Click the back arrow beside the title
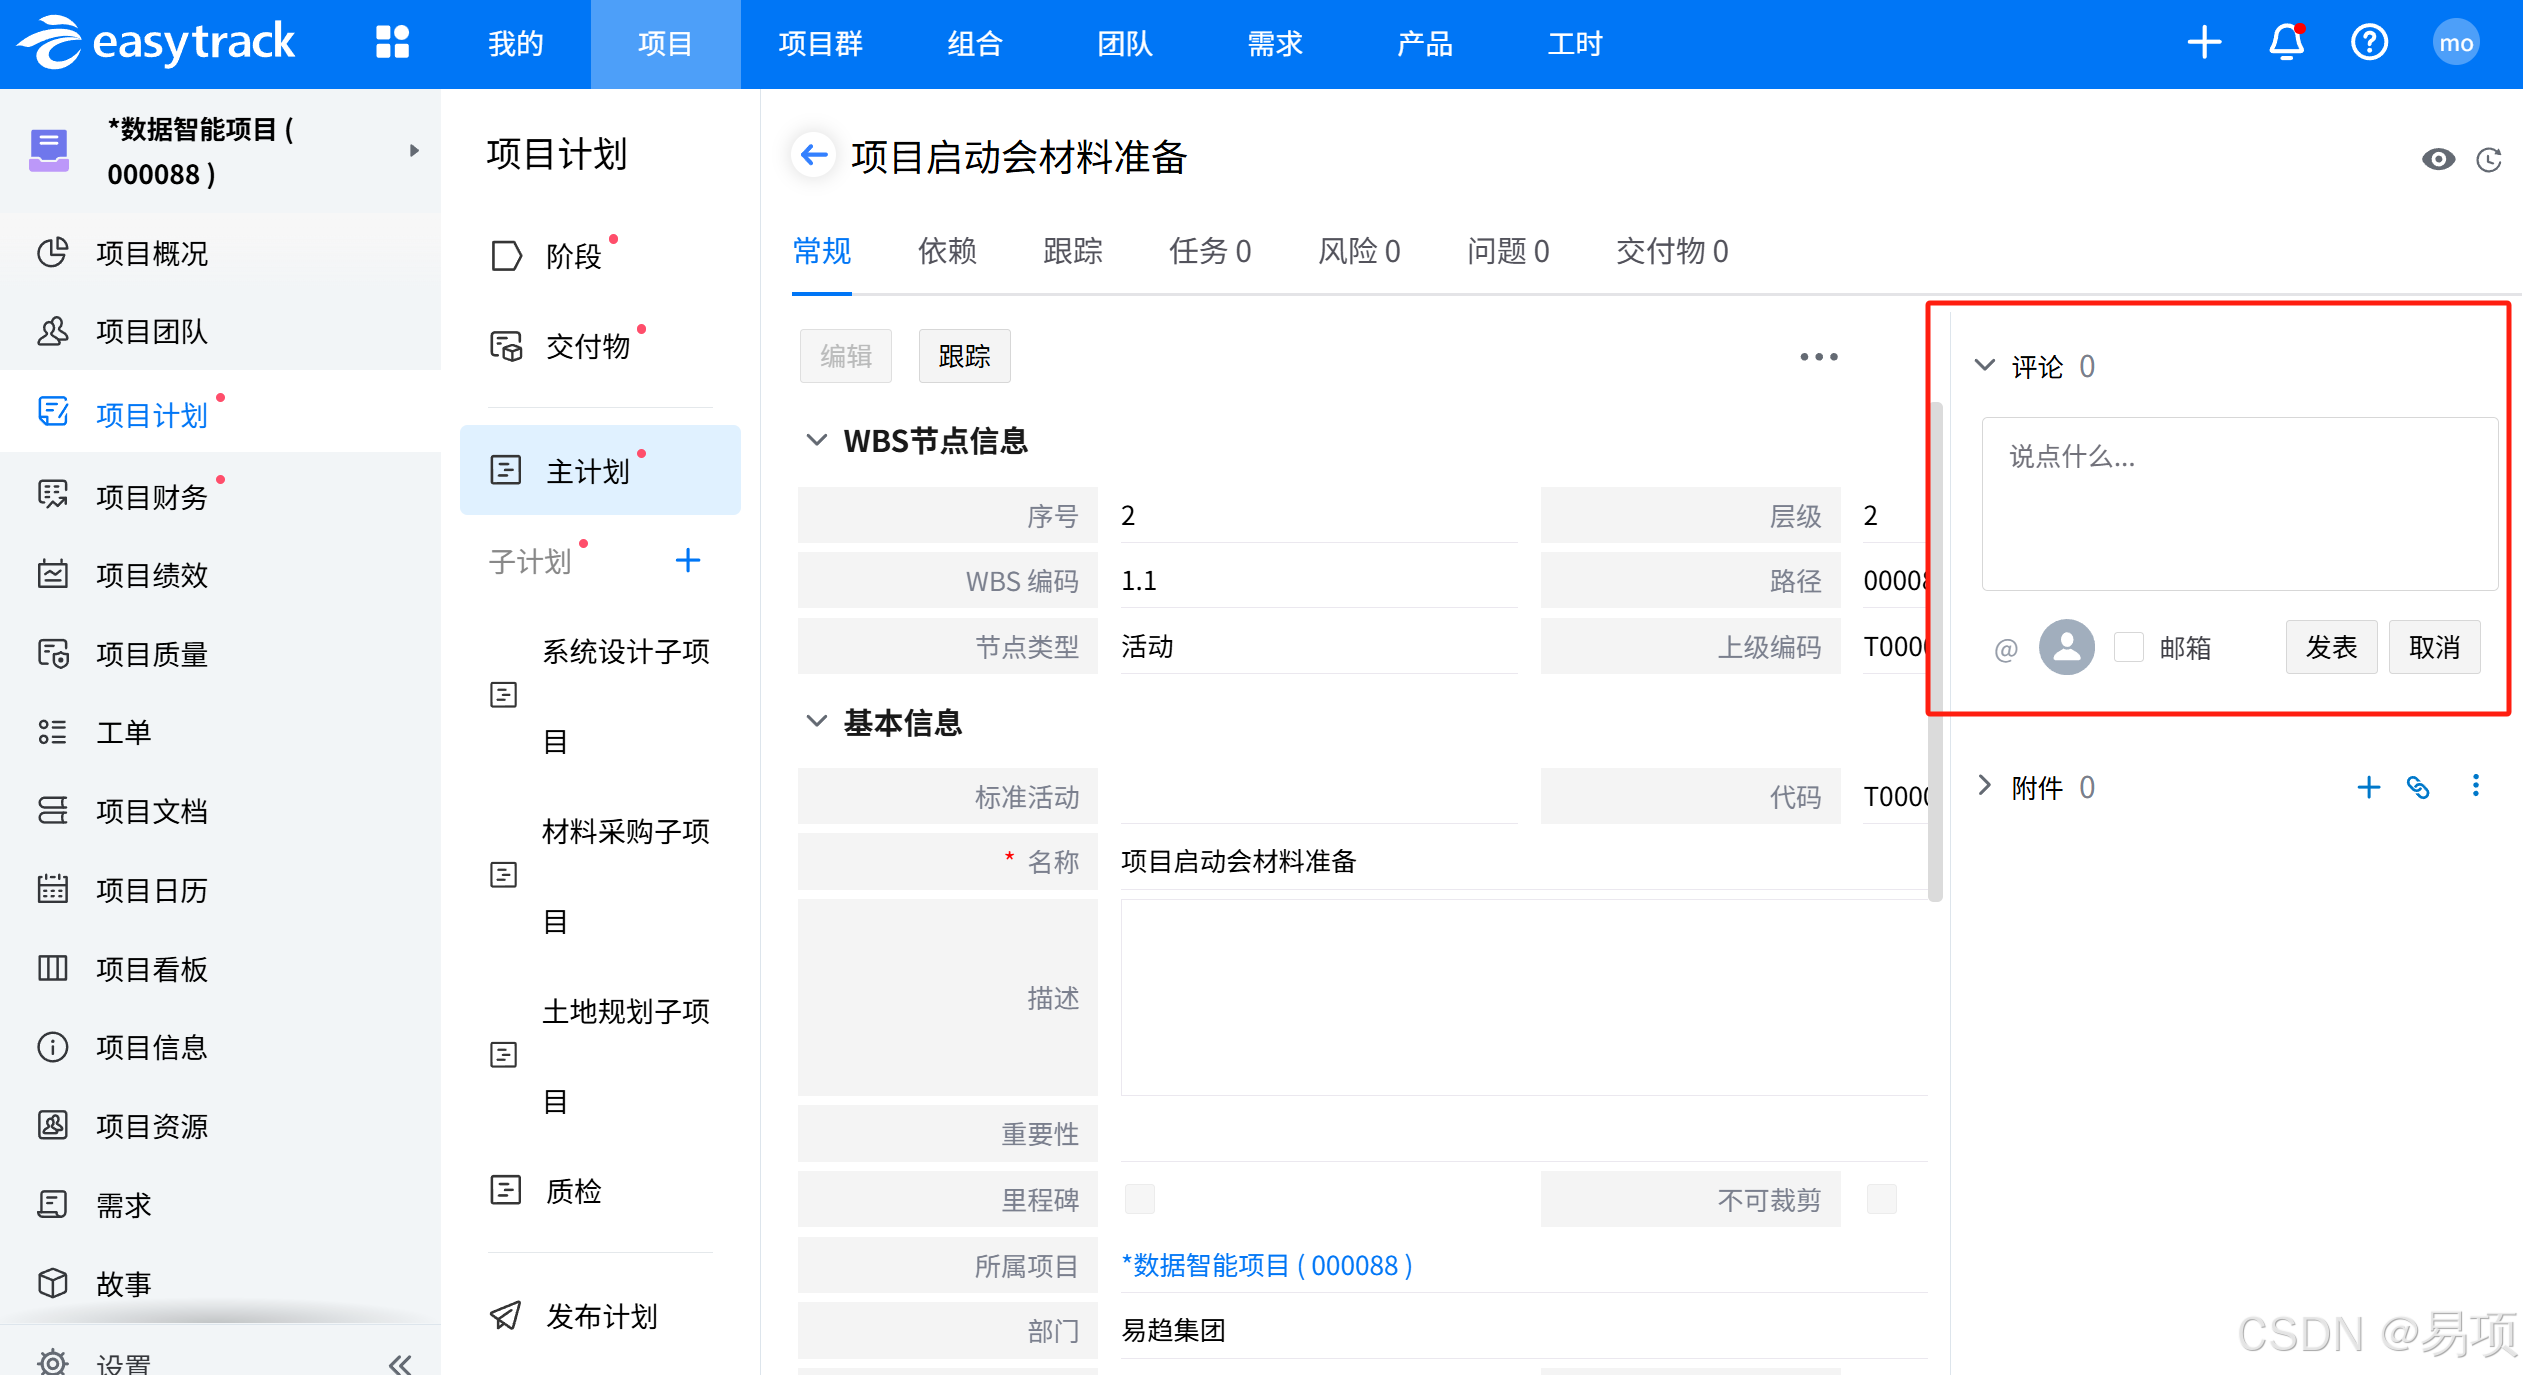This screenshot has height=1375, width=2523. 814,155
